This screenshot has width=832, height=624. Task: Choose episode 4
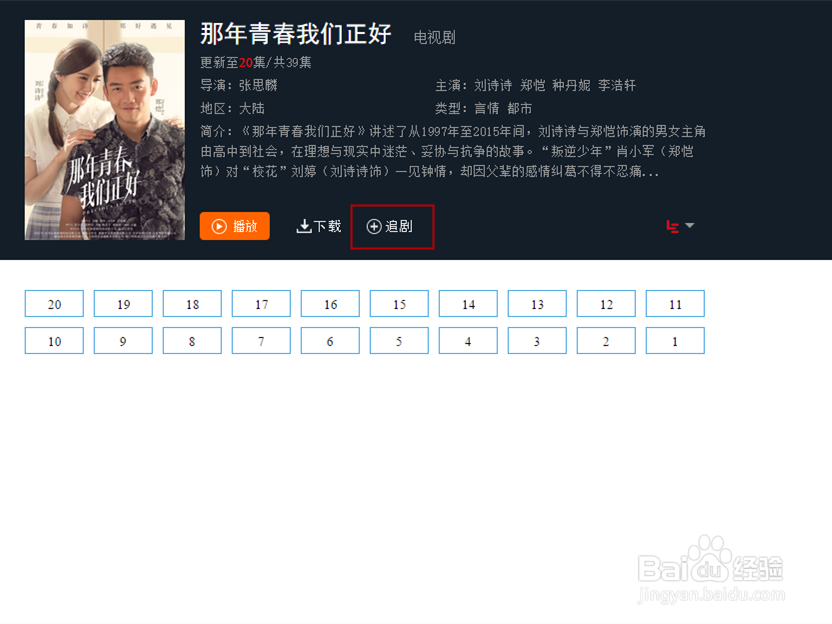468,341
